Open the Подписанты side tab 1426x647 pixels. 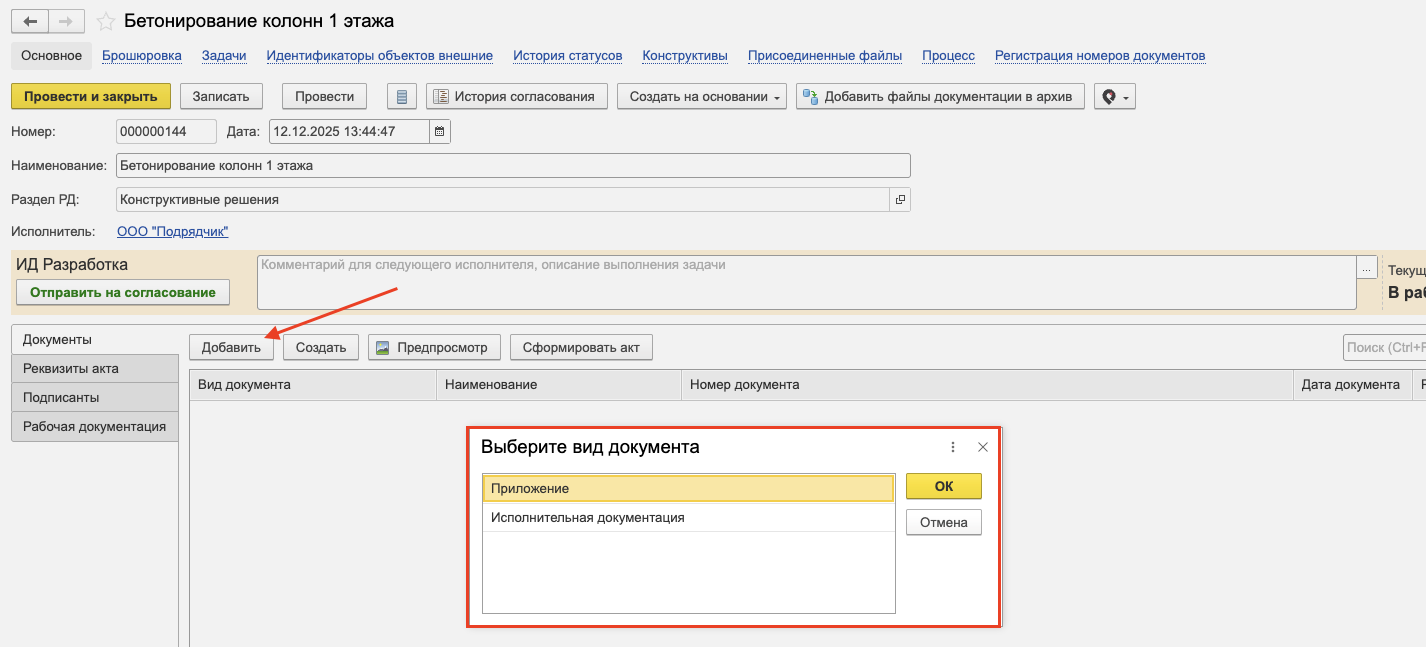pyautogui.click(x=61, y=397)
